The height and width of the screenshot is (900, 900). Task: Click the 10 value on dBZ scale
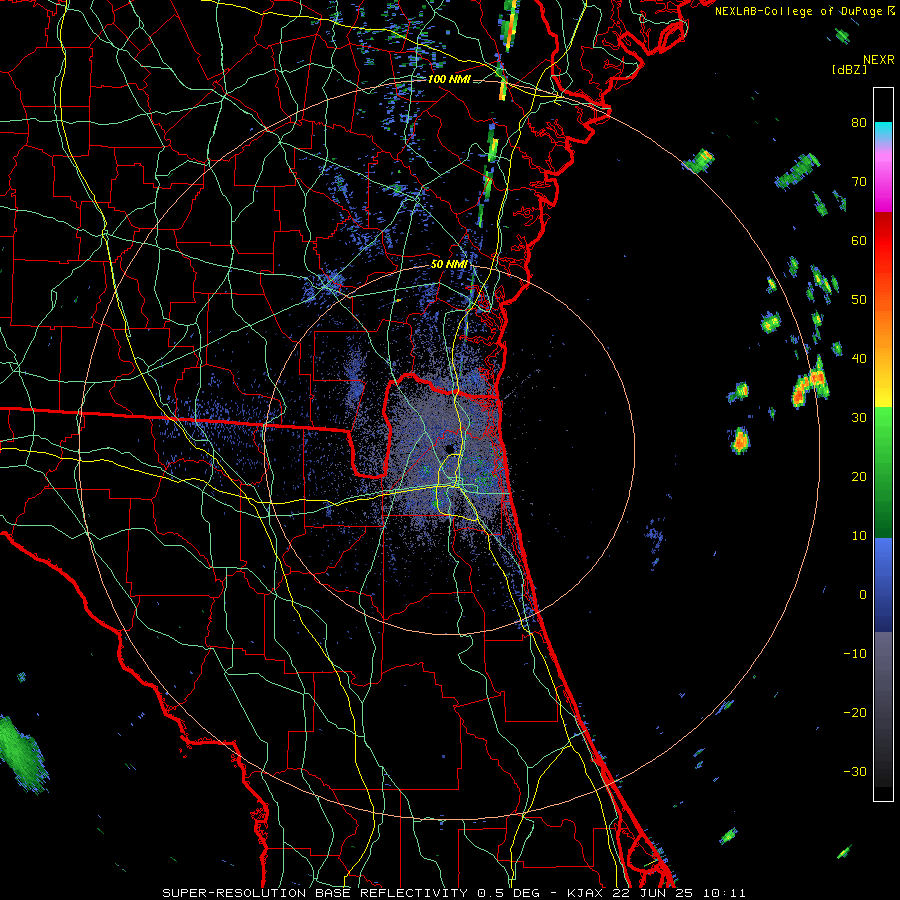(x=859, y=536)
